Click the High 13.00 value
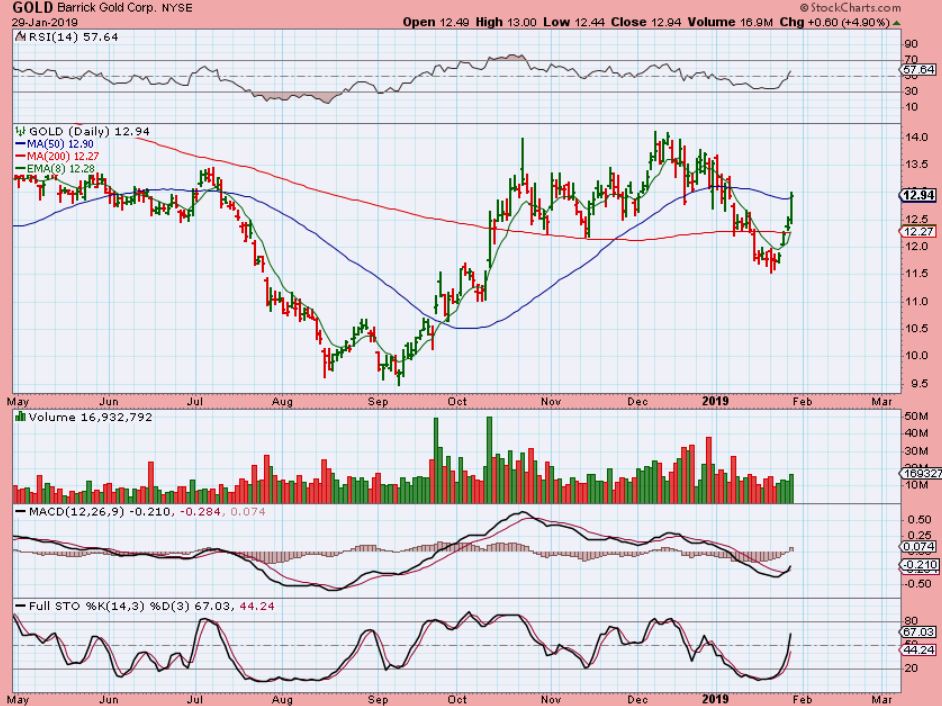942x706 pixels. coord(506,22)
